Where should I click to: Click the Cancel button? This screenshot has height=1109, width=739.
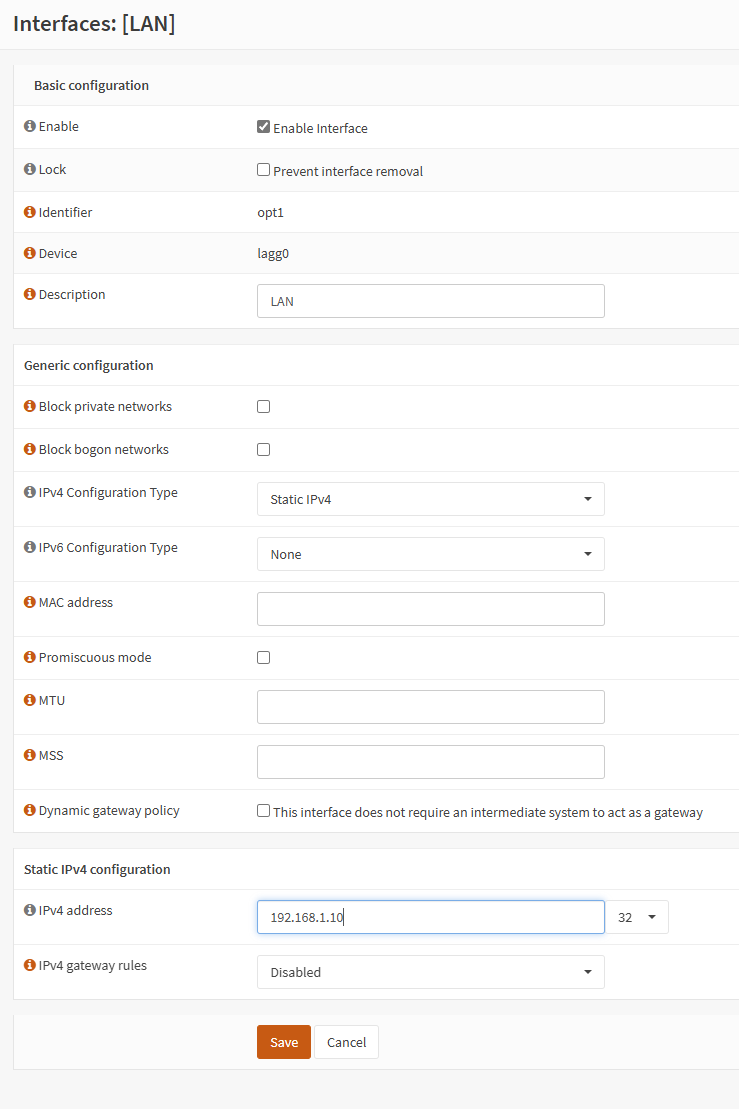(x=346, y=1042)
